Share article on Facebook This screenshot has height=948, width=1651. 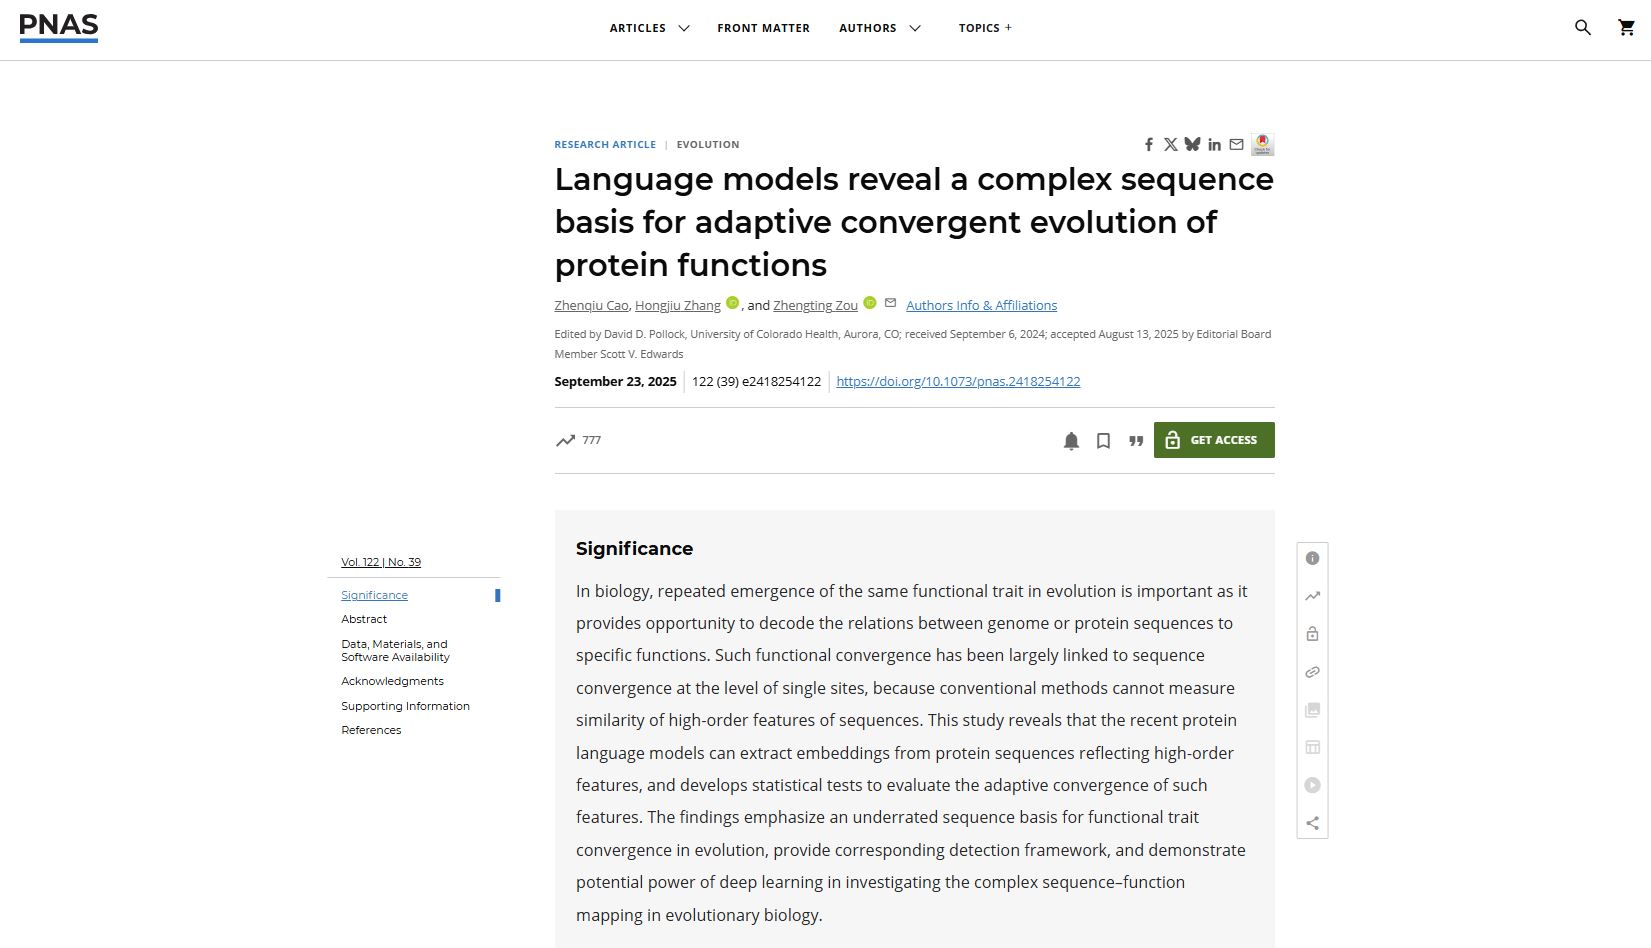pyautogui.click(x=1149, y=145)
